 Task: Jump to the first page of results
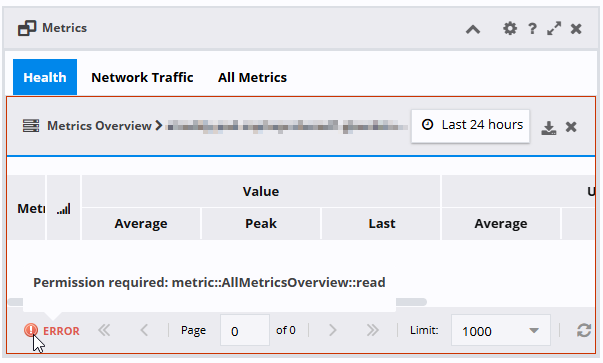pos(104,330)
